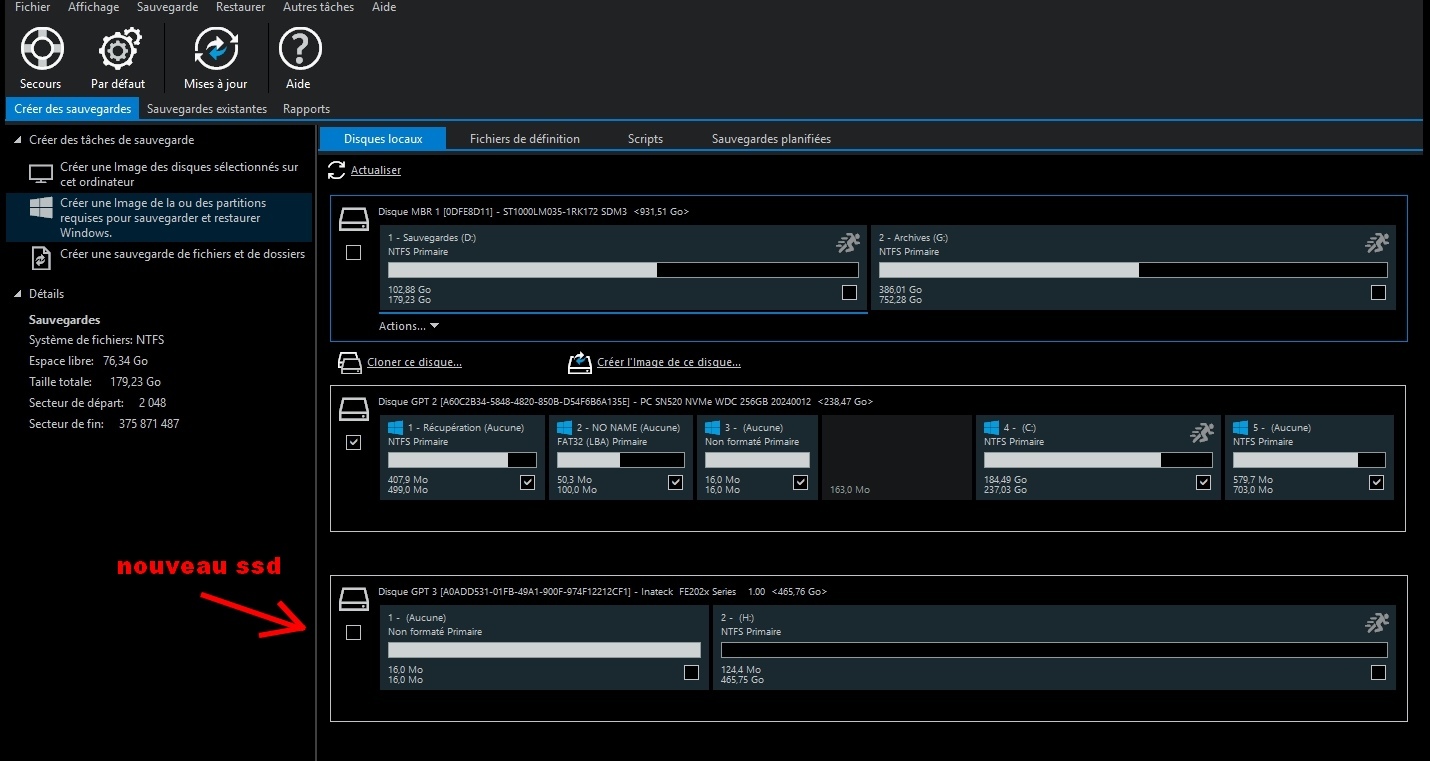The width and height of the screenshot is (1430, 761).
Task: Click the Actualiser refresh icon
Action: [x=337, y=171]
